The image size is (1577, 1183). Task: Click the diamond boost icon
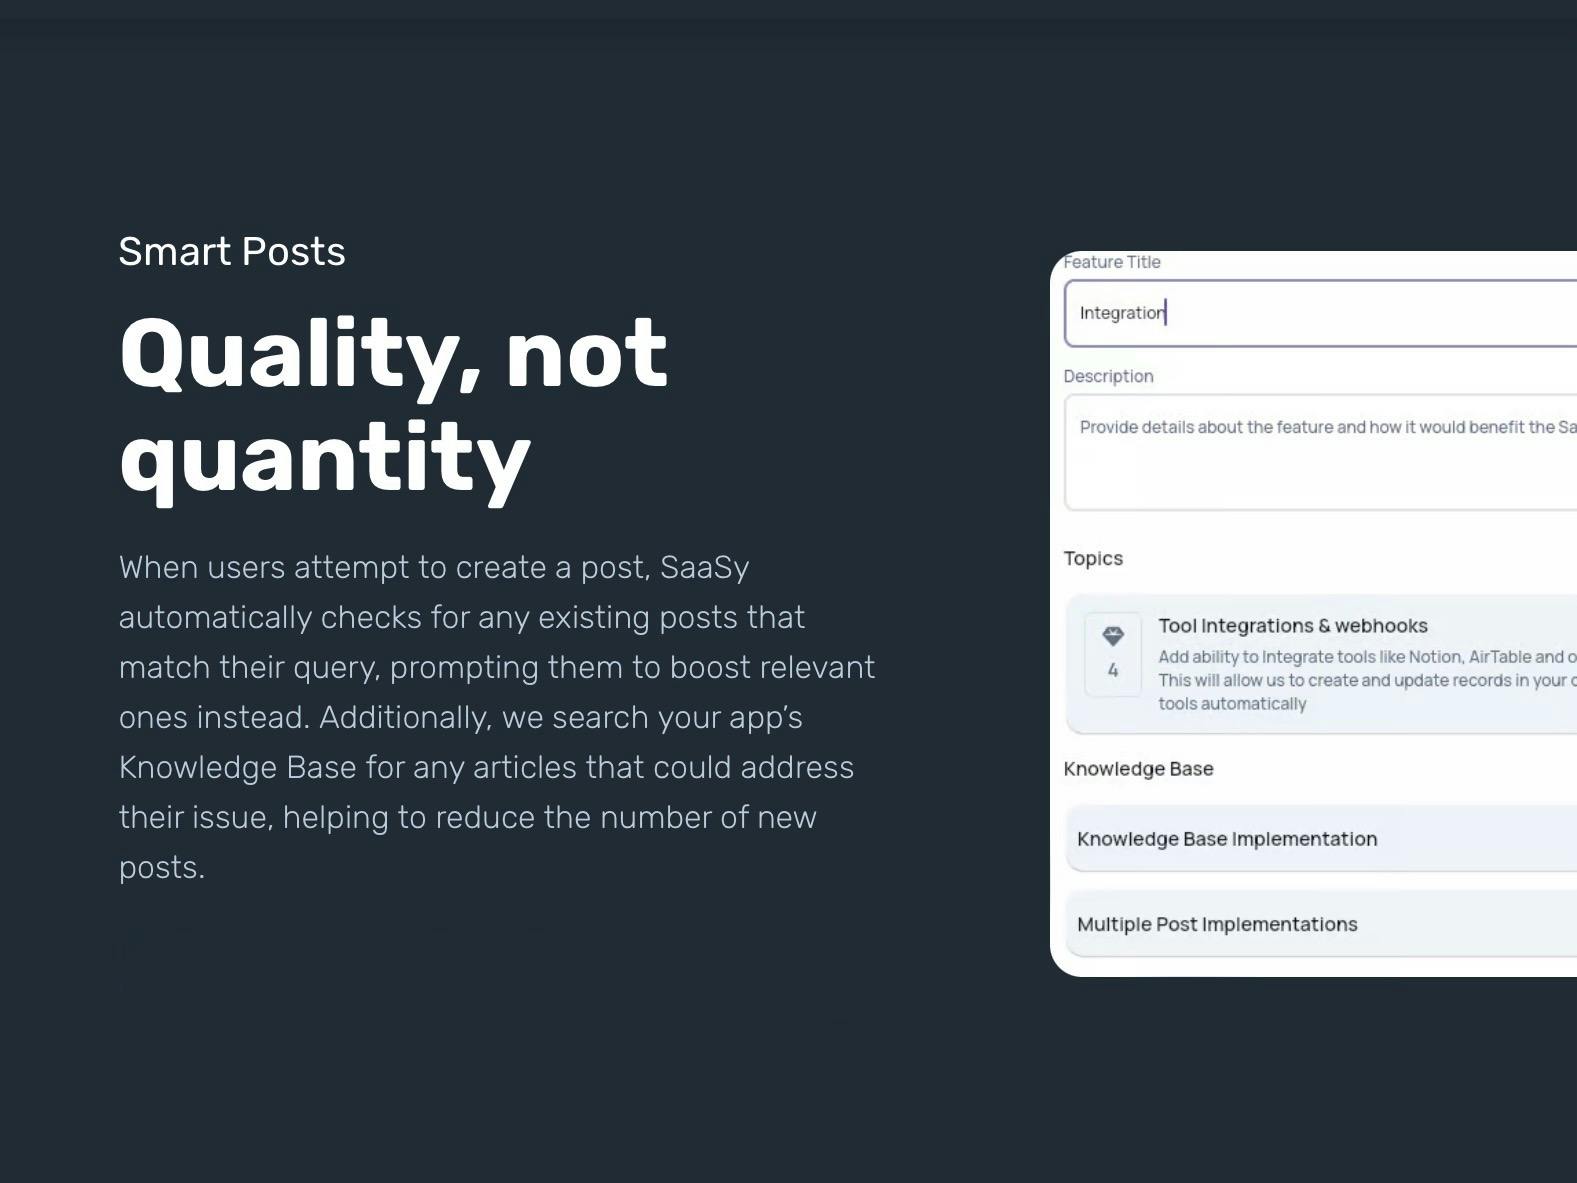1113,636
